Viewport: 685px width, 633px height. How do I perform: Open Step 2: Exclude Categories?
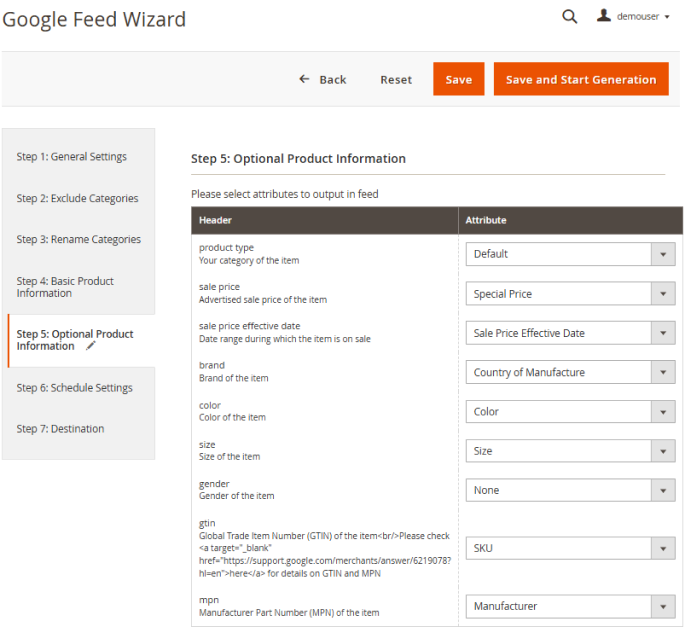pyautogui.click(x=77, y=198)
